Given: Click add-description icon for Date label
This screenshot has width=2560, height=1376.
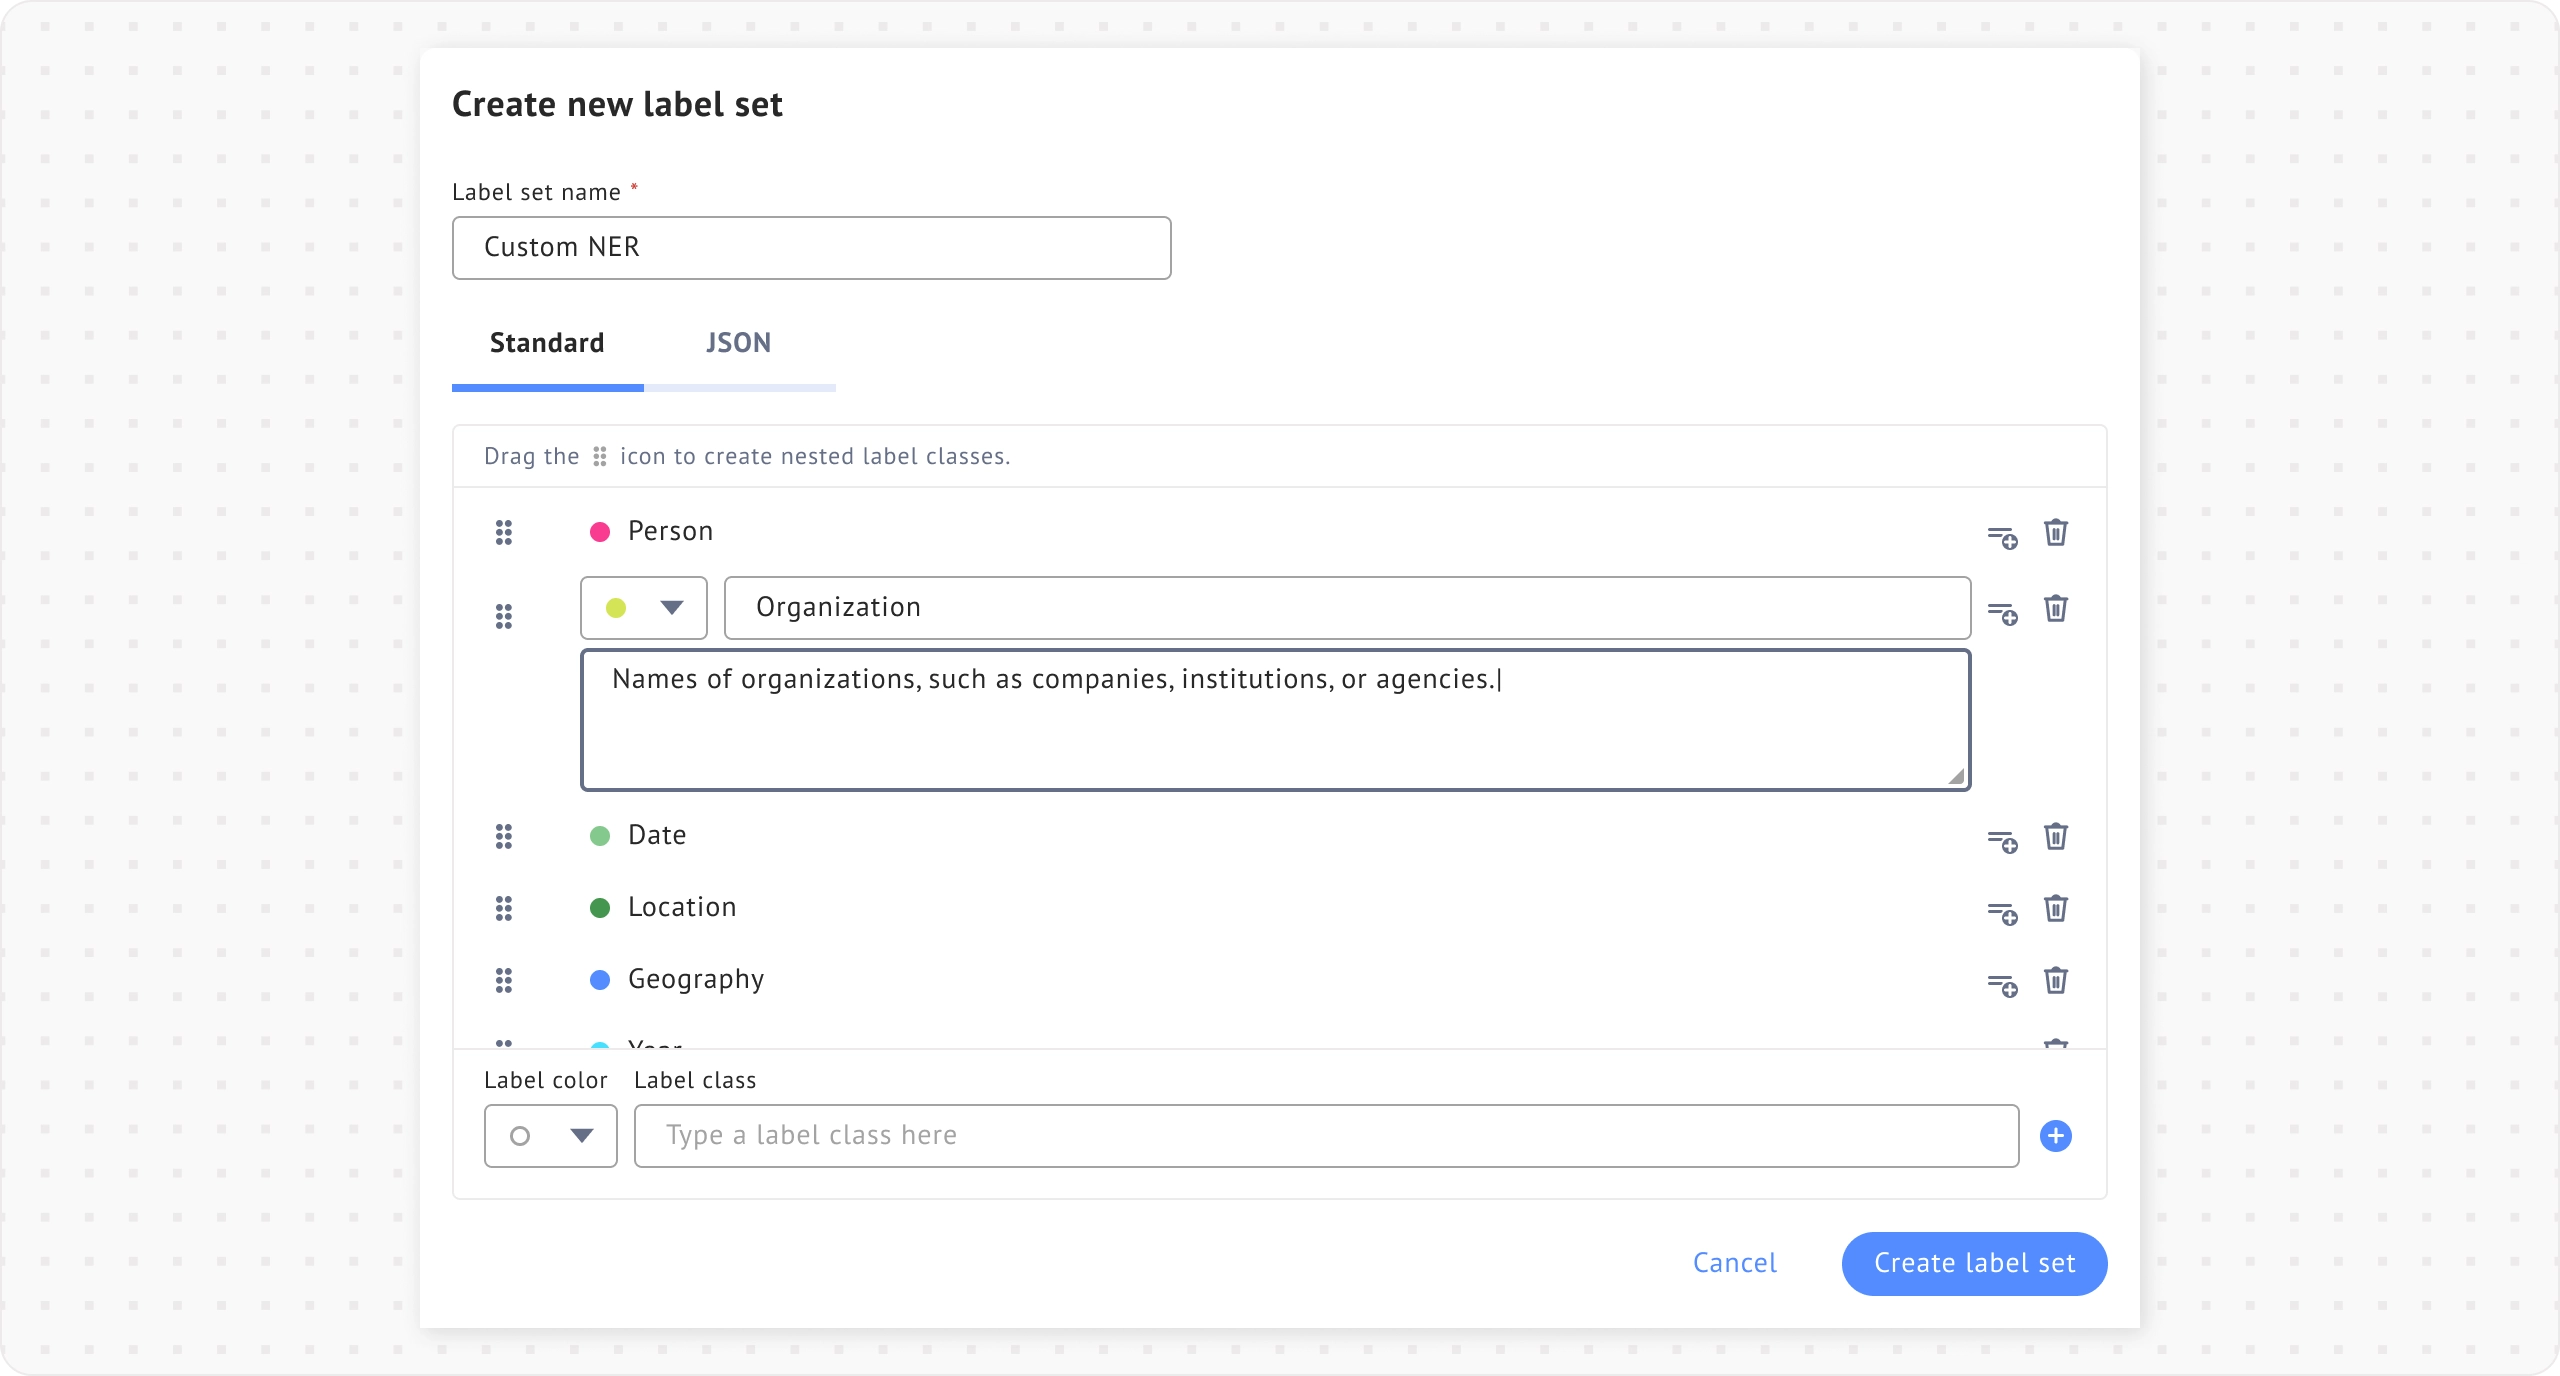Looking at the screenshot, I should pos(2002,842).
